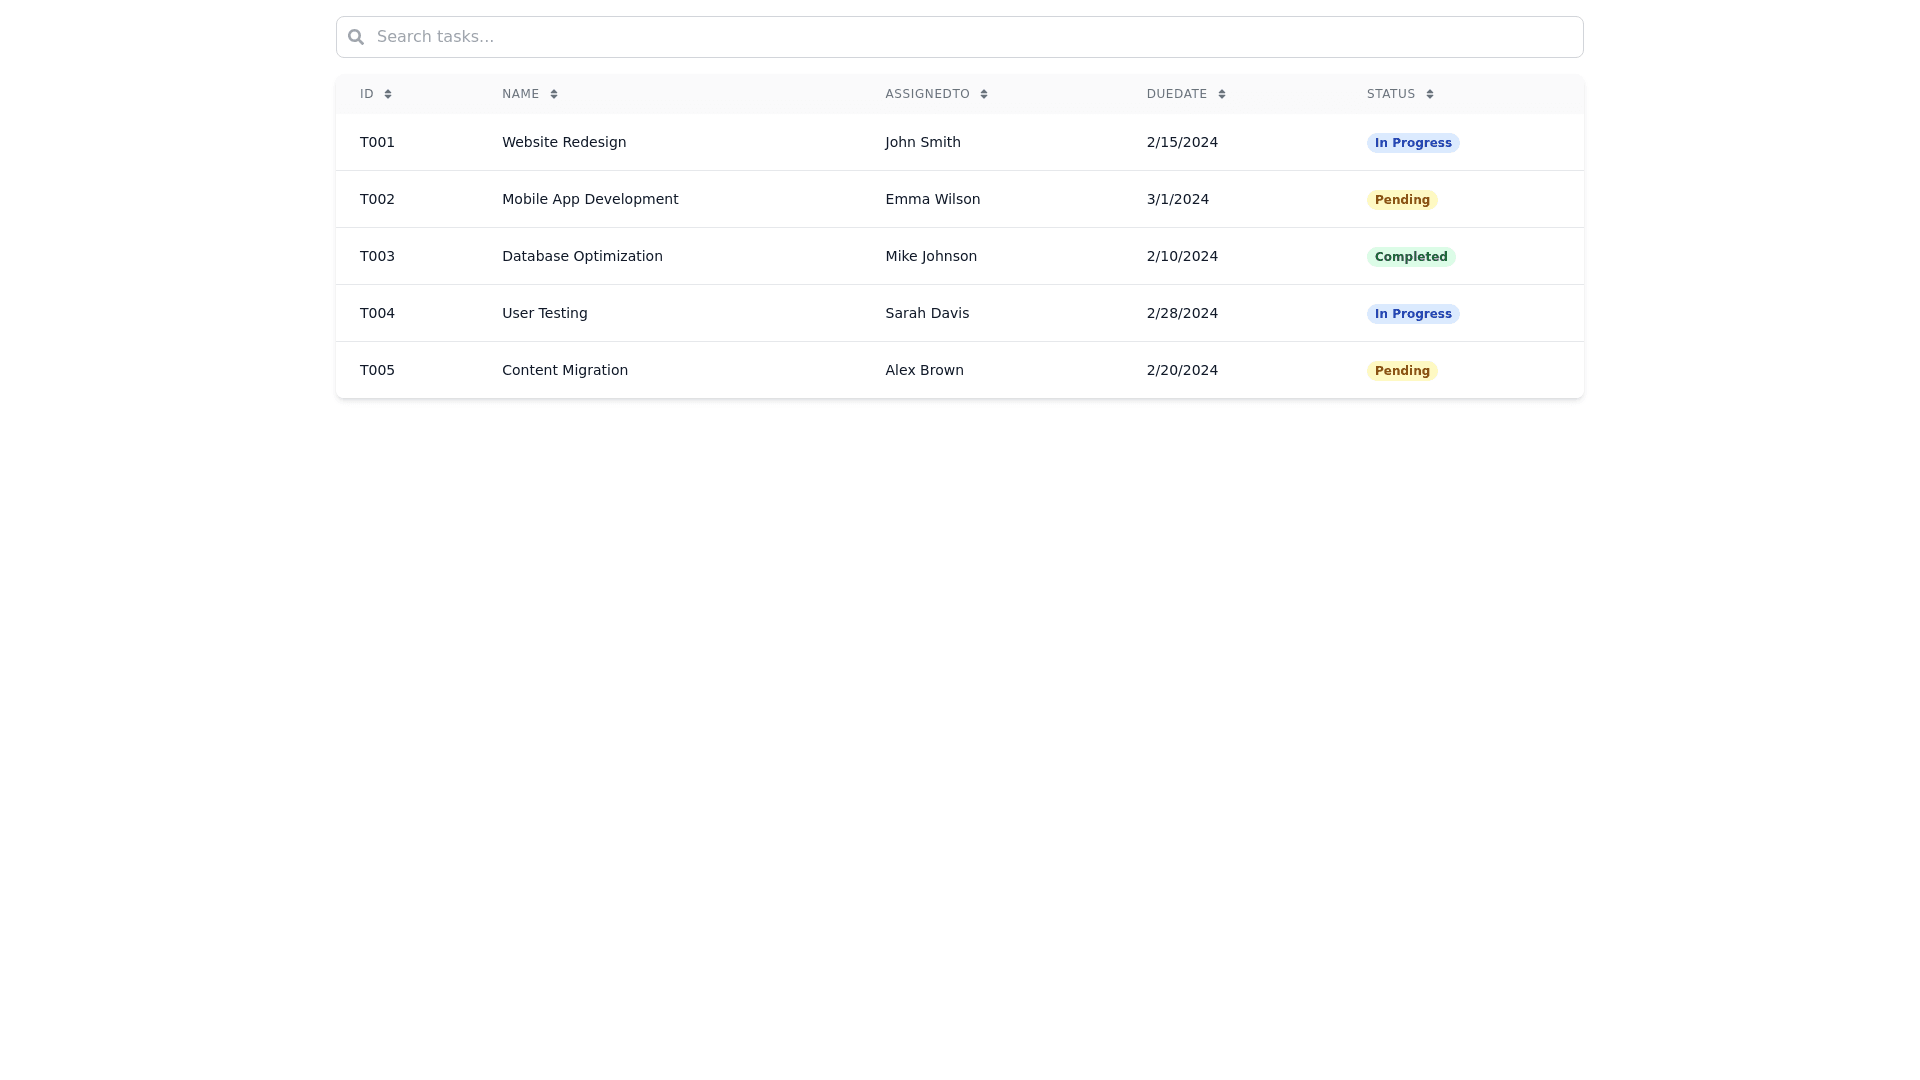Click Status column sort icon
Screen dimensions: 1920x1080
click(x=1430, y=94)
